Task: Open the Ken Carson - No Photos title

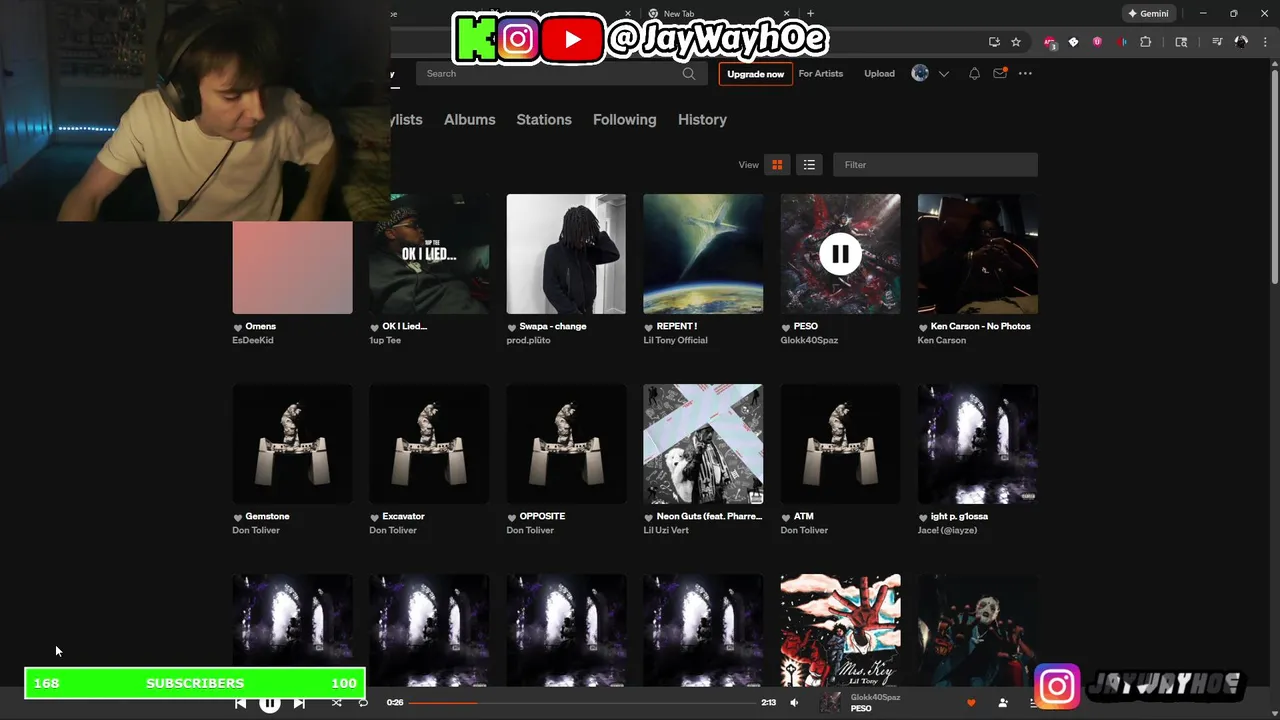Action: [x=980, y=326]
